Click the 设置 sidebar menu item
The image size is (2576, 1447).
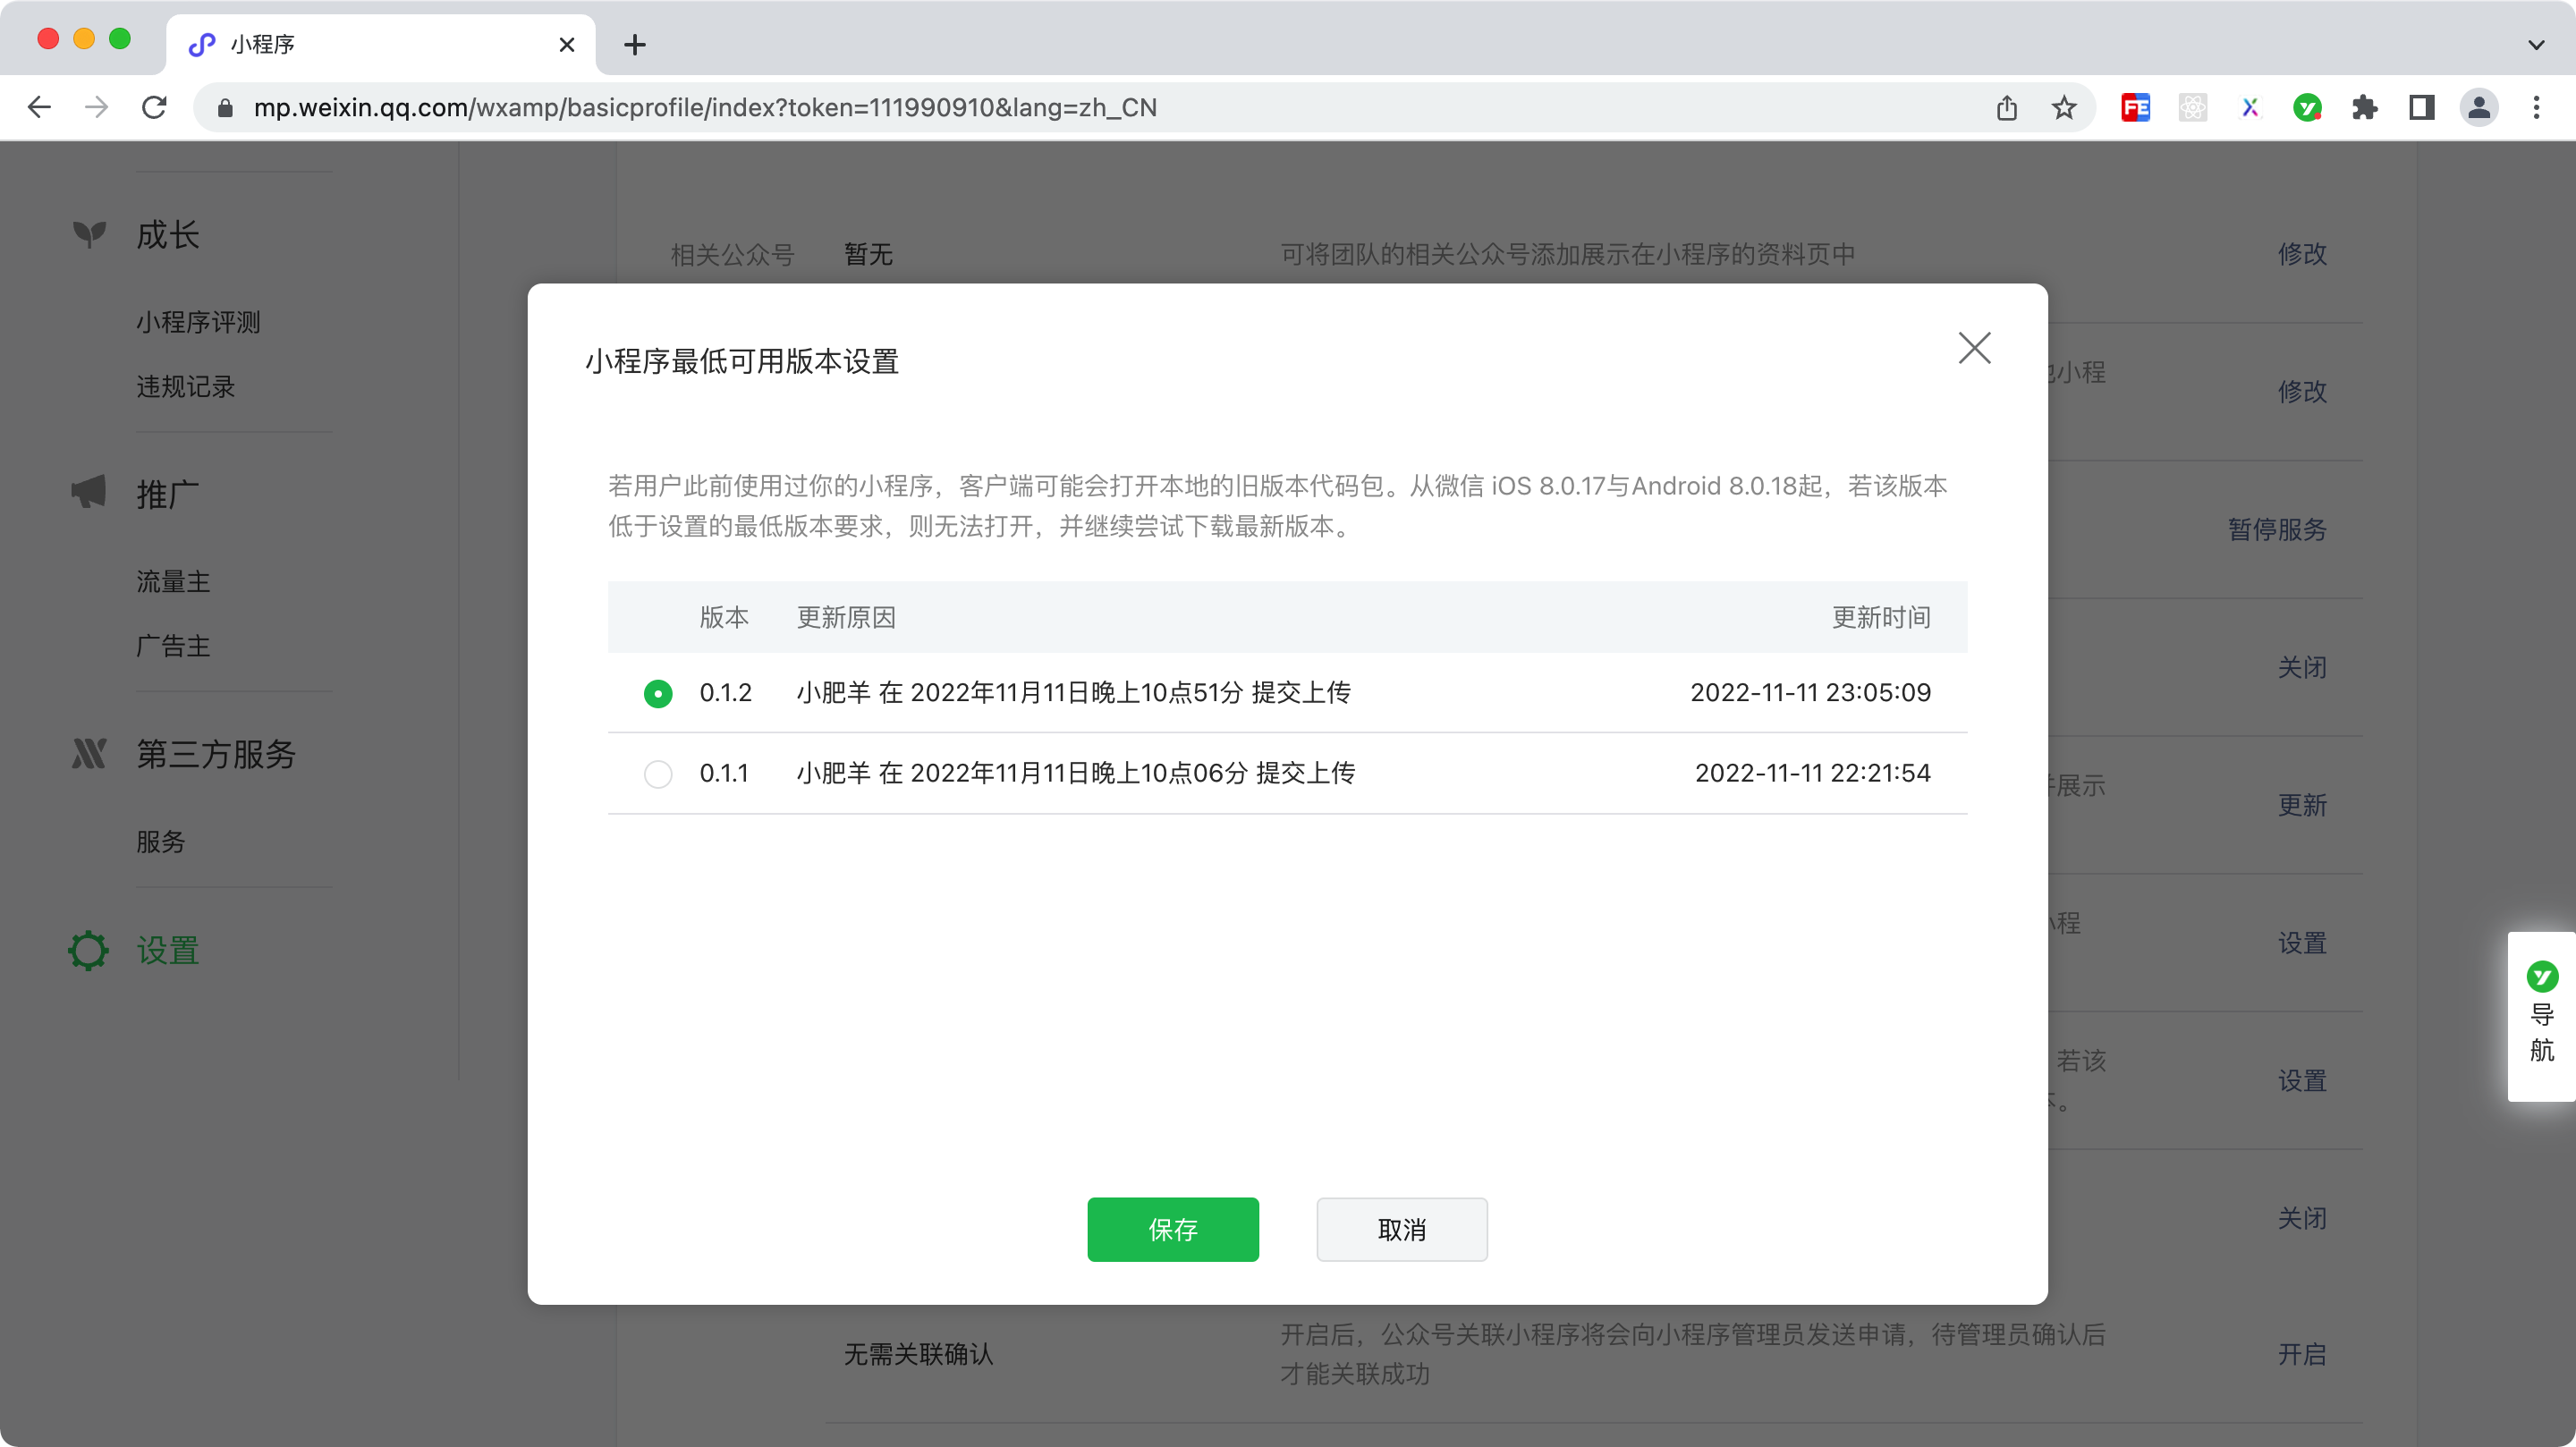tap(167, 950)
